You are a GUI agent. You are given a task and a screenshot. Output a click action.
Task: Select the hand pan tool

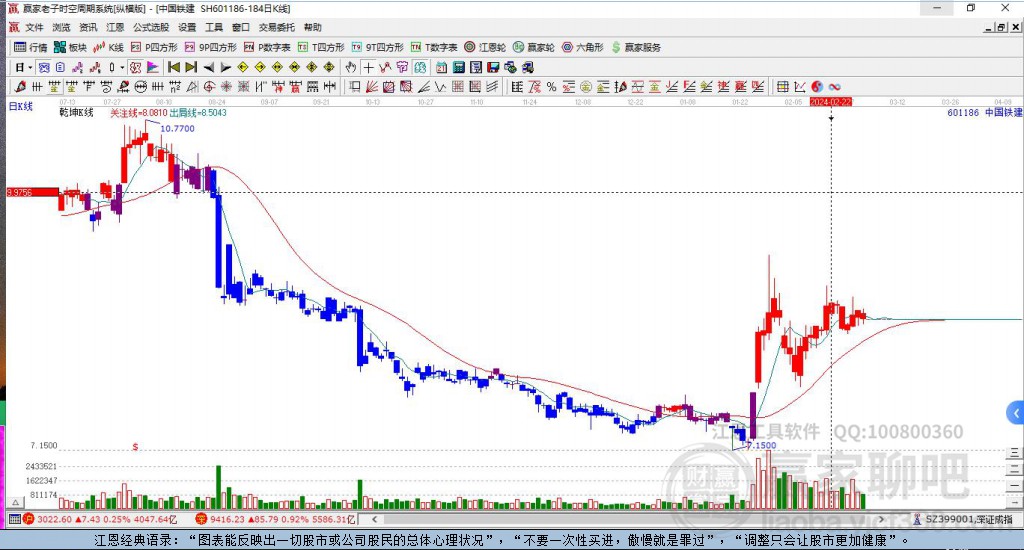[x=351, y=67]
